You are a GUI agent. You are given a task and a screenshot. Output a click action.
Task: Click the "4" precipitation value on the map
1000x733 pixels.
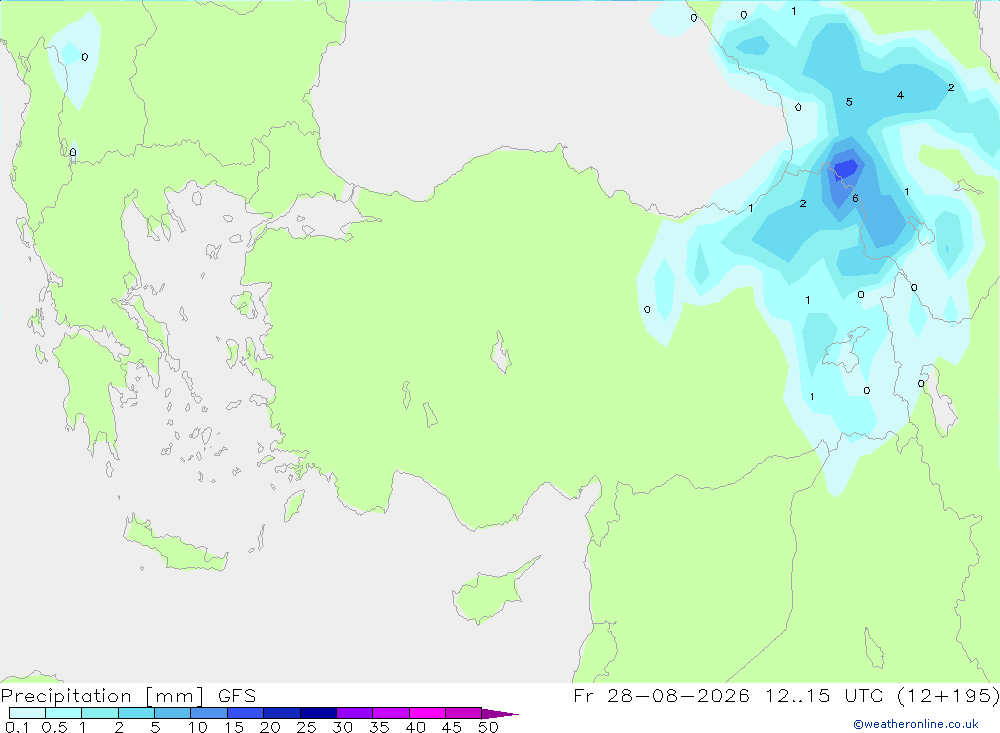[x=900, y=95]
